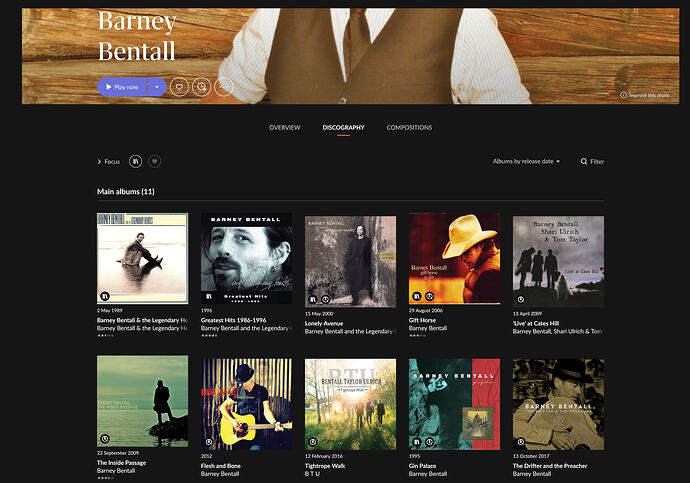Open the Compositions tab

[x=409, y=128]
